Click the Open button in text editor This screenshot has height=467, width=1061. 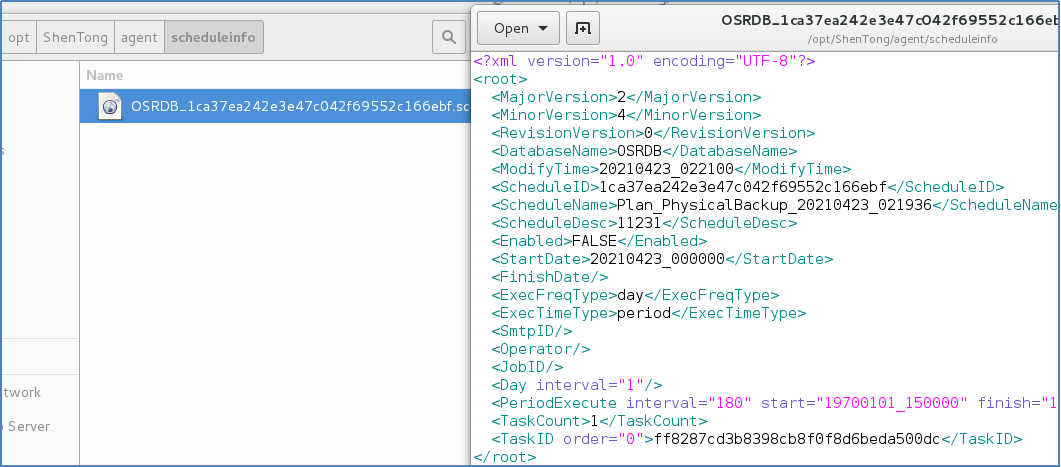pyautogui.click(x=511, y=28)
